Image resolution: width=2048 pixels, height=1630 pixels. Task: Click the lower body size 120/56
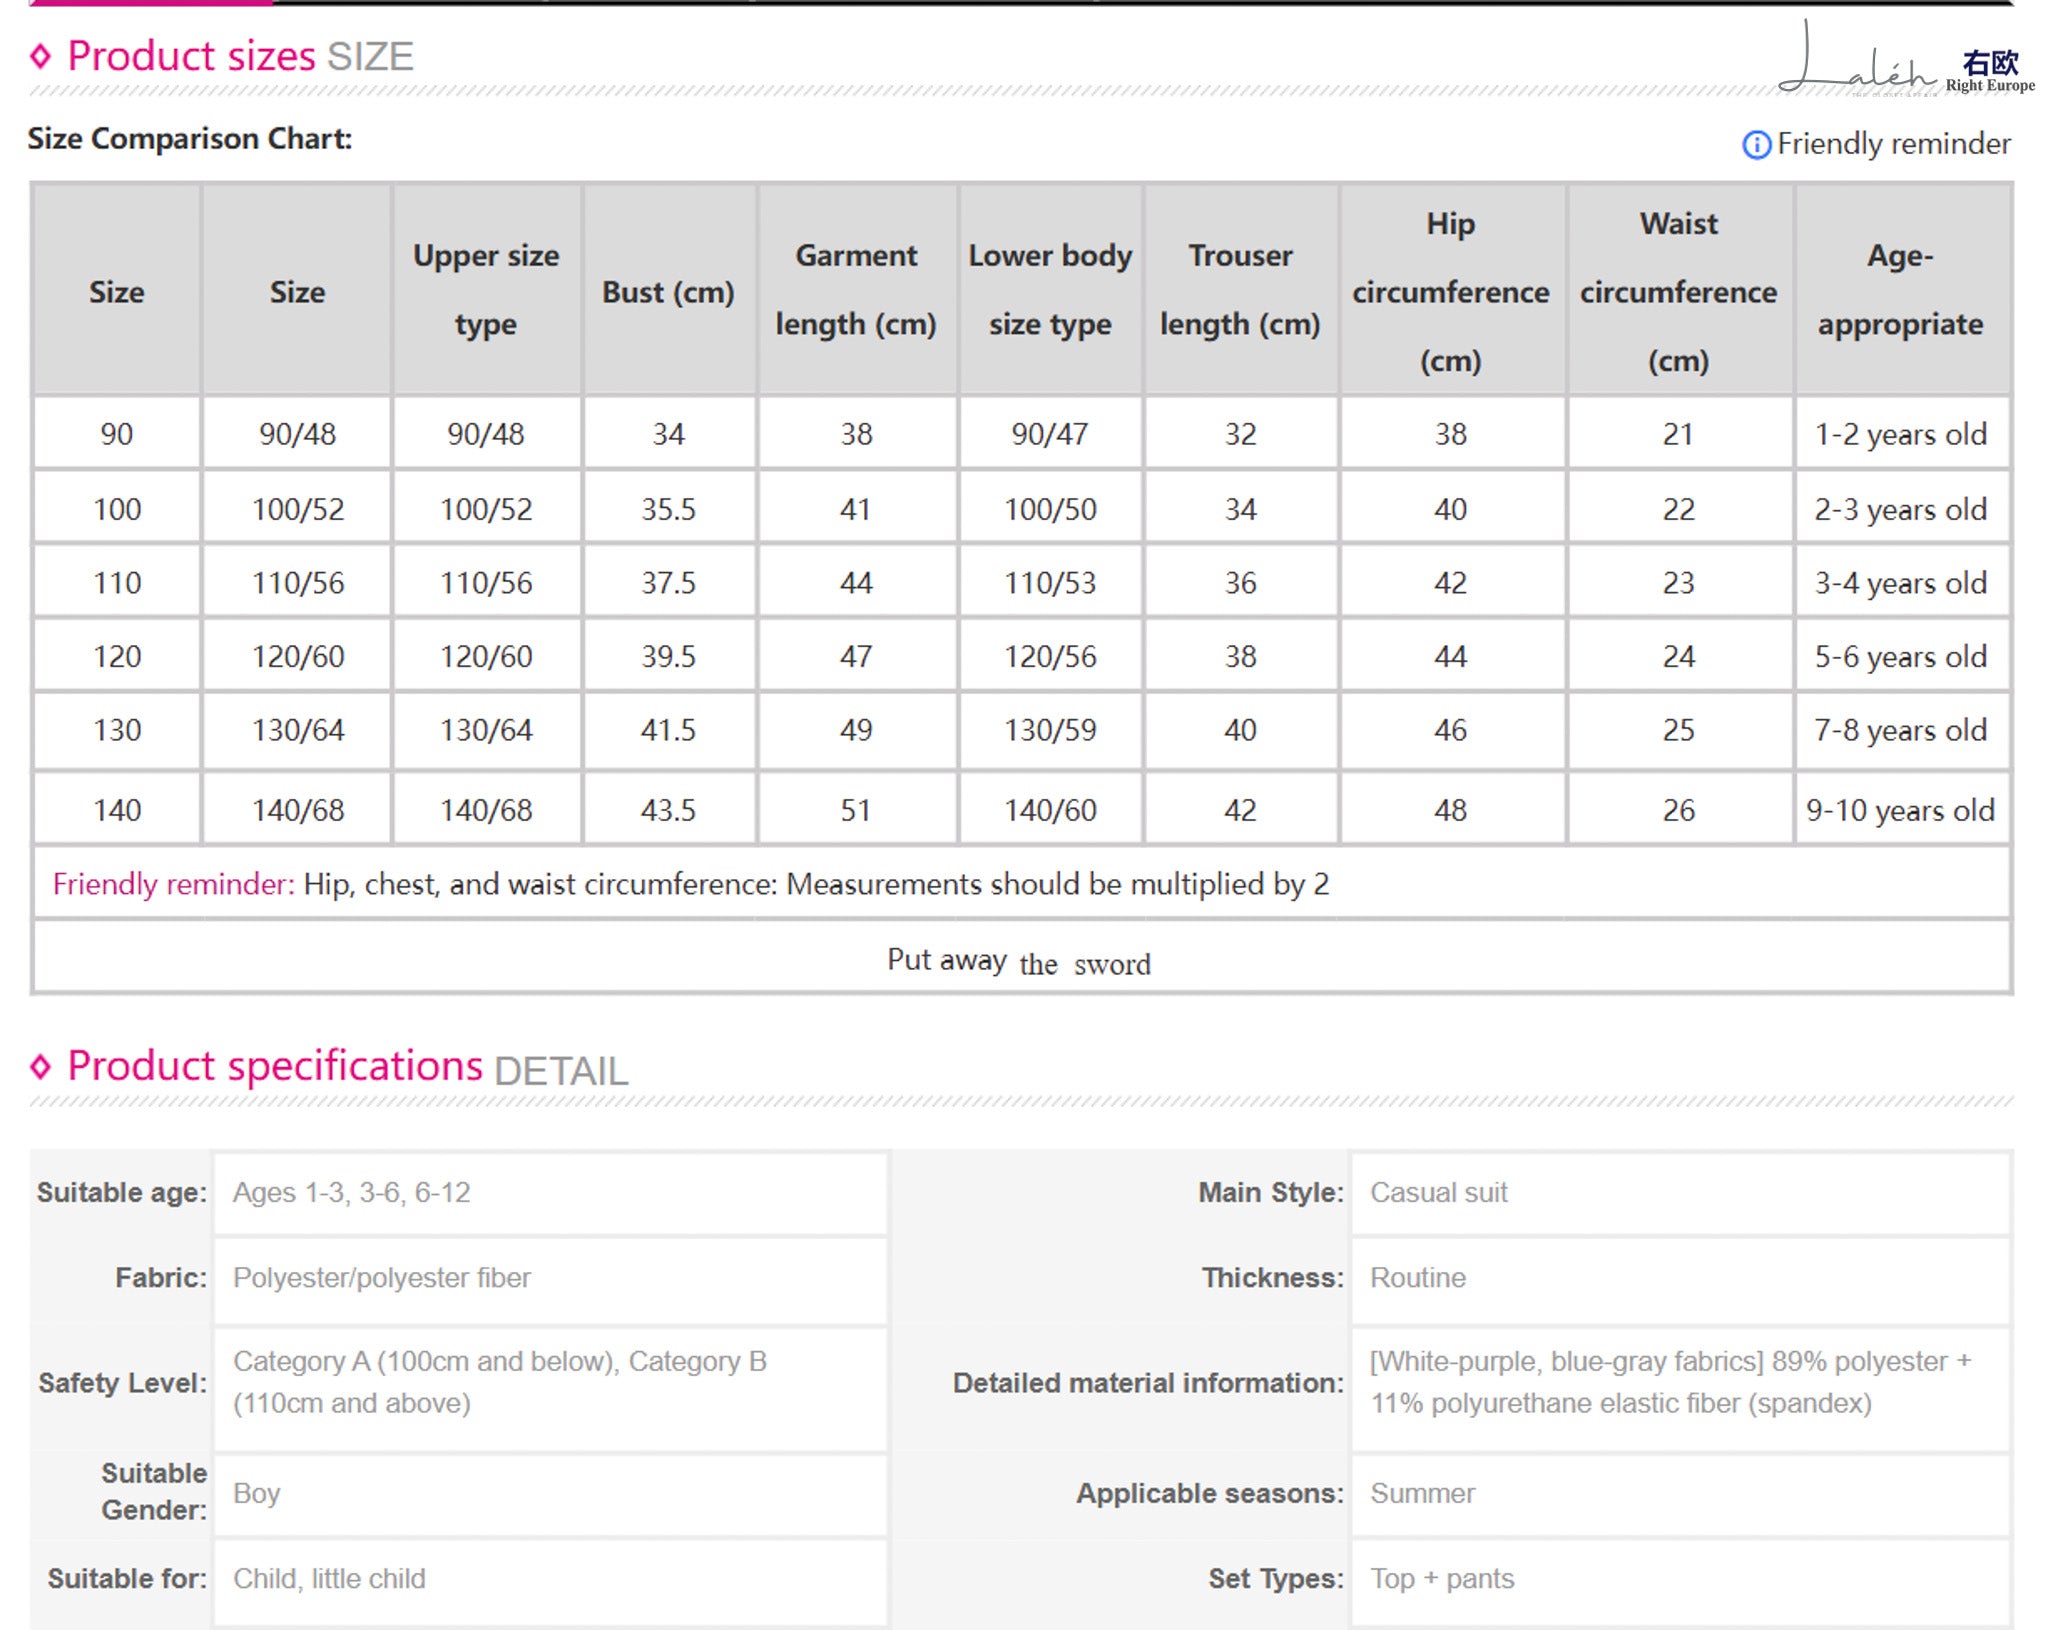[x=1050, y=657]
